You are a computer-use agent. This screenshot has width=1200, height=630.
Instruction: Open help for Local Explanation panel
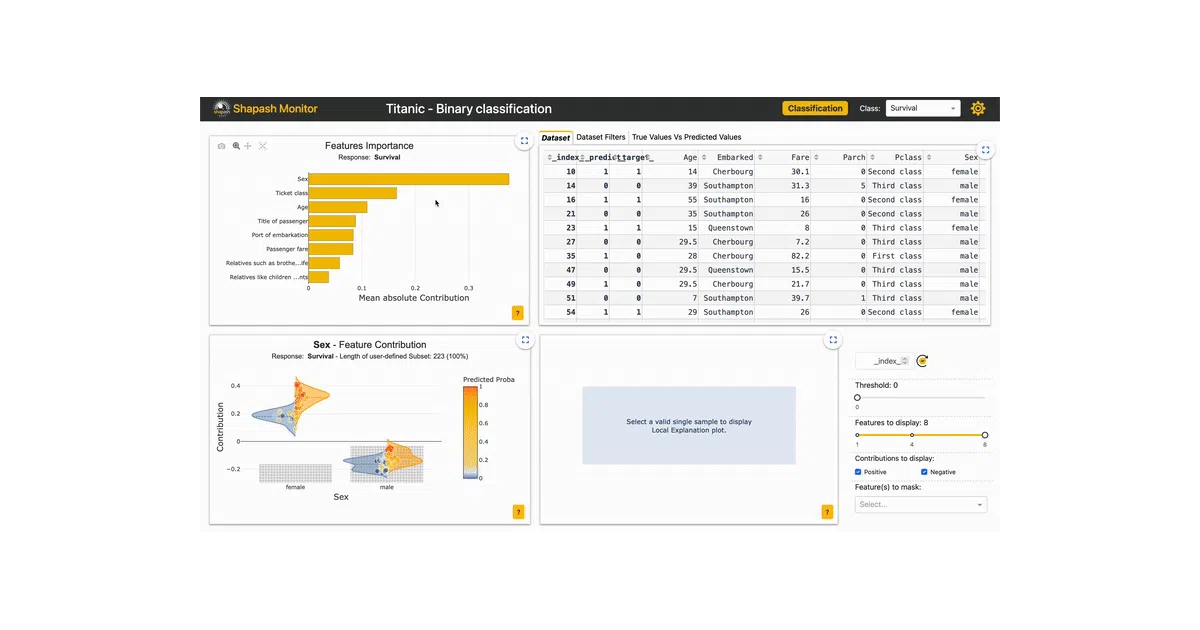(827, 512)
